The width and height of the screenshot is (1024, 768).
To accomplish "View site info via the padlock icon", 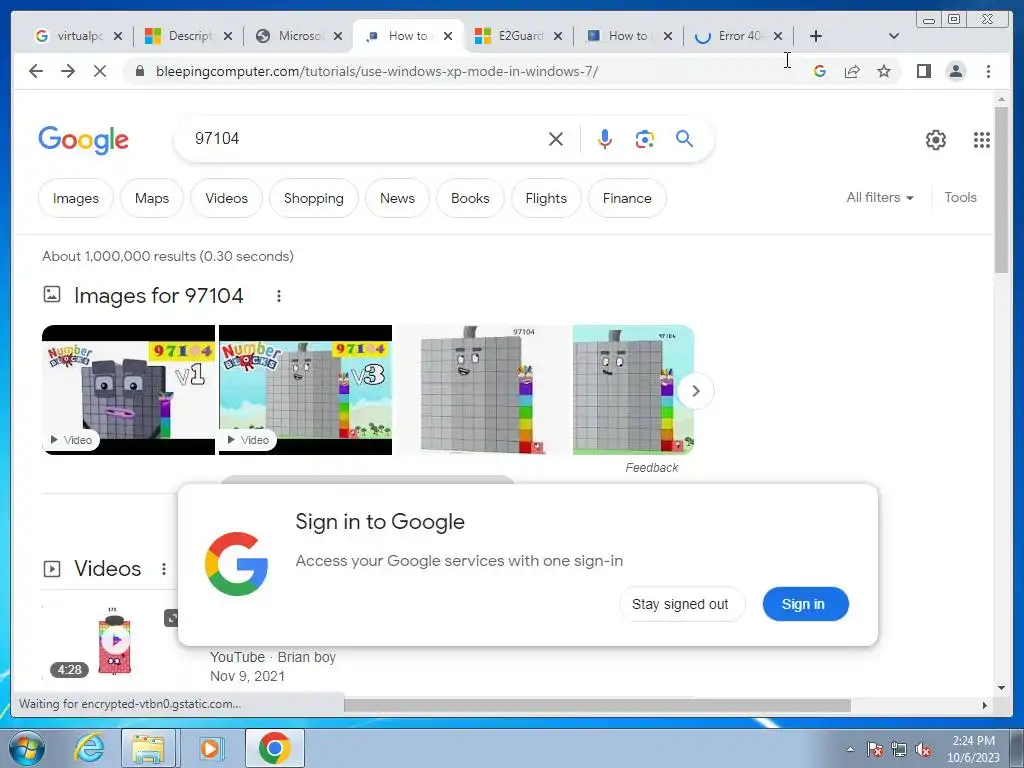I will coord(140,71).
